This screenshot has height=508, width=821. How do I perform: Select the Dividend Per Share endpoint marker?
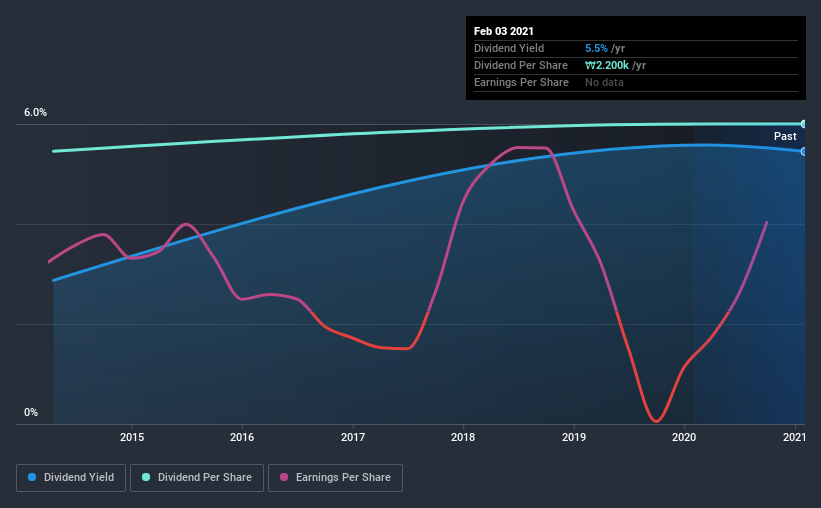tap(803, 124)
